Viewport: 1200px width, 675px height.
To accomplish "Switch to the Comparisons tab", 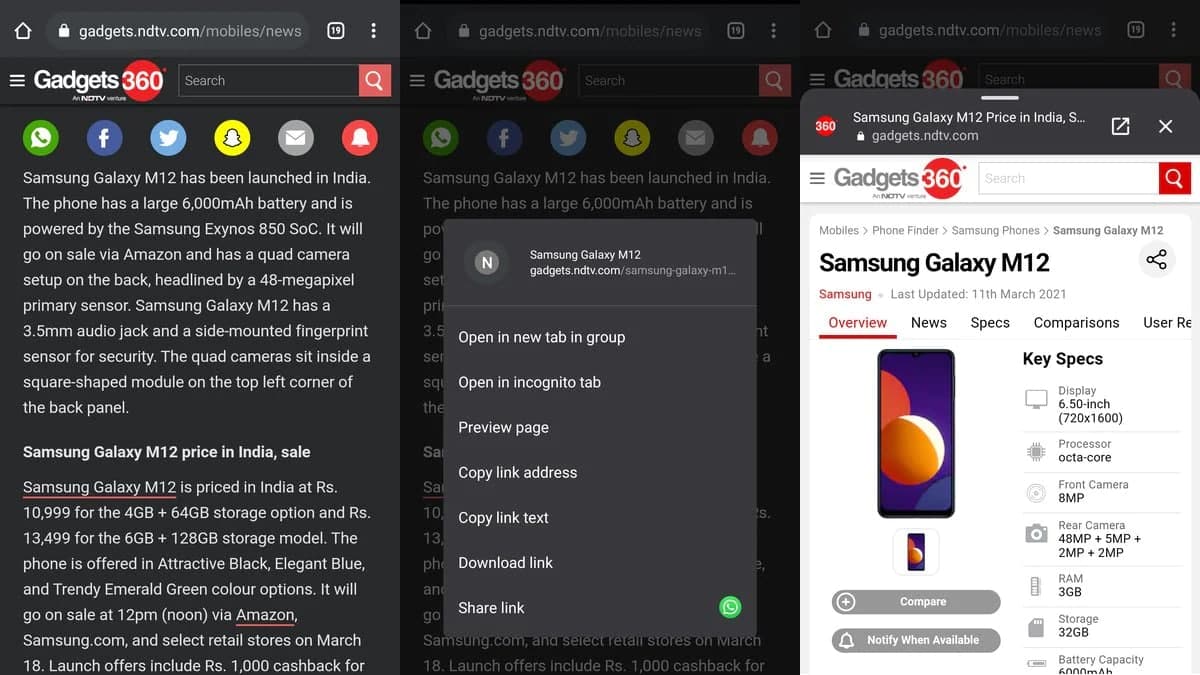I will [1076, 322].
